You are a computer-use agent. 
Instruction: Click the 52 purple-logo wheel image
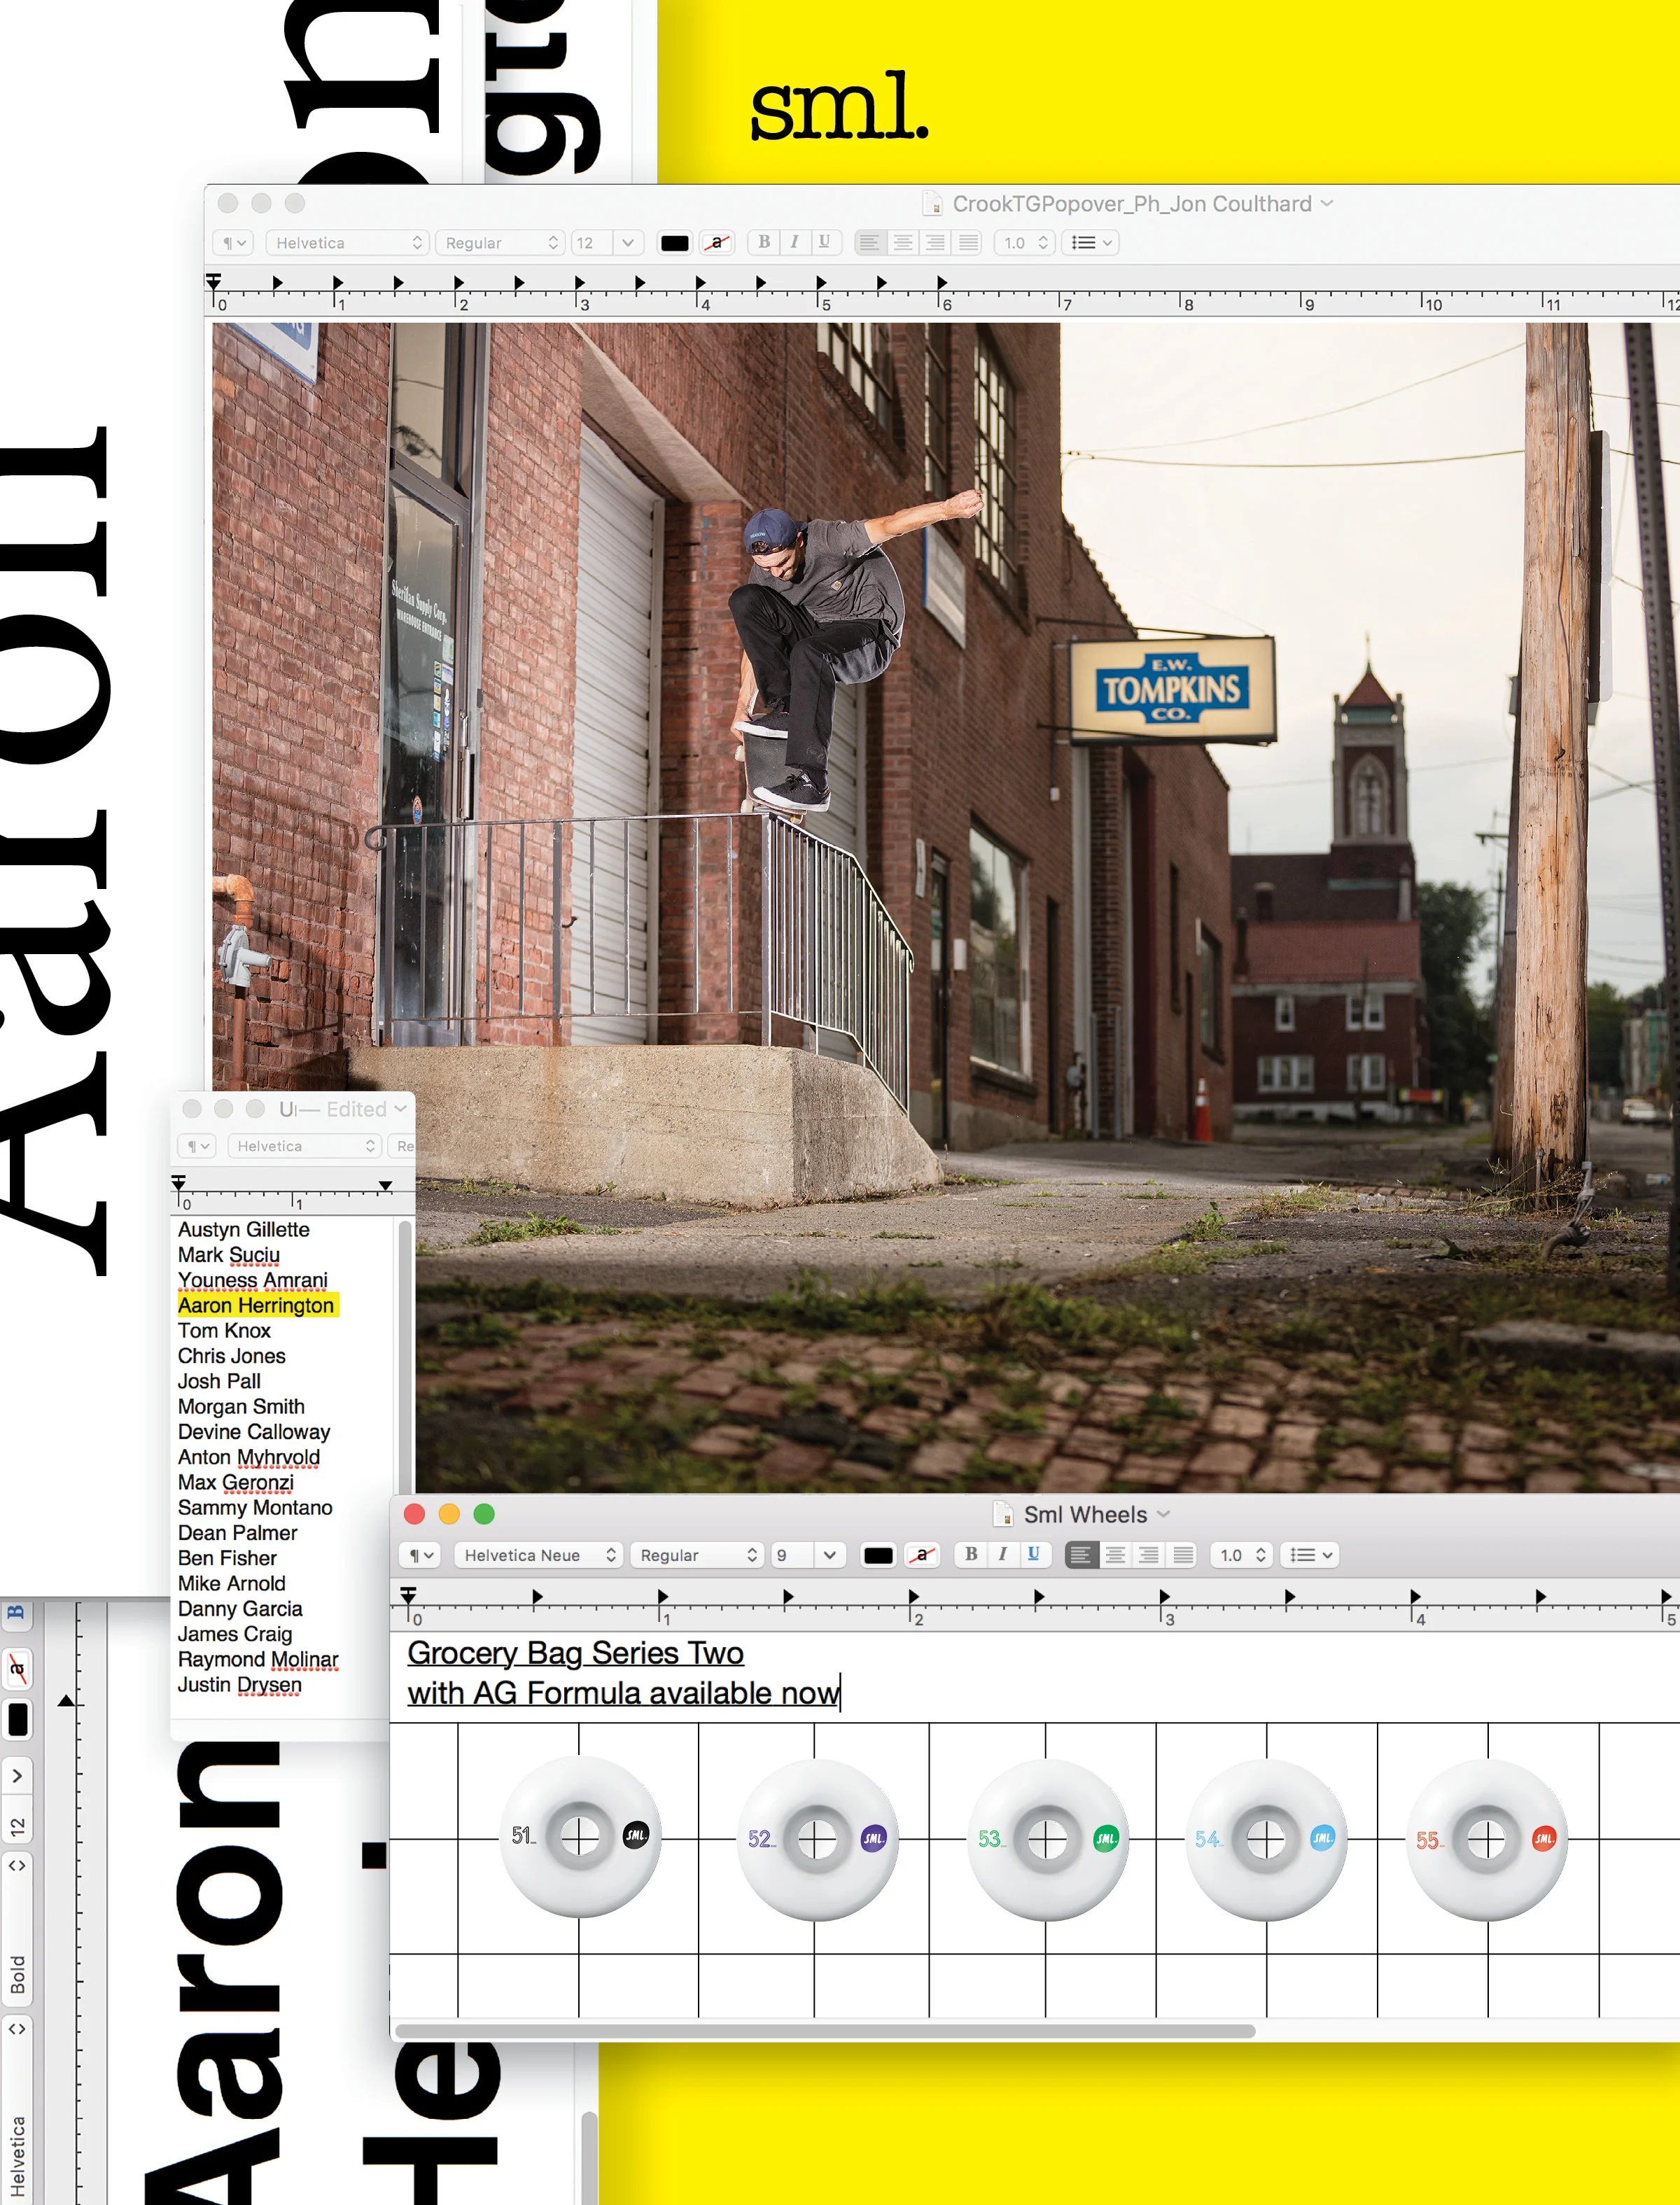pyautogui.click(x=817, y=1839)
